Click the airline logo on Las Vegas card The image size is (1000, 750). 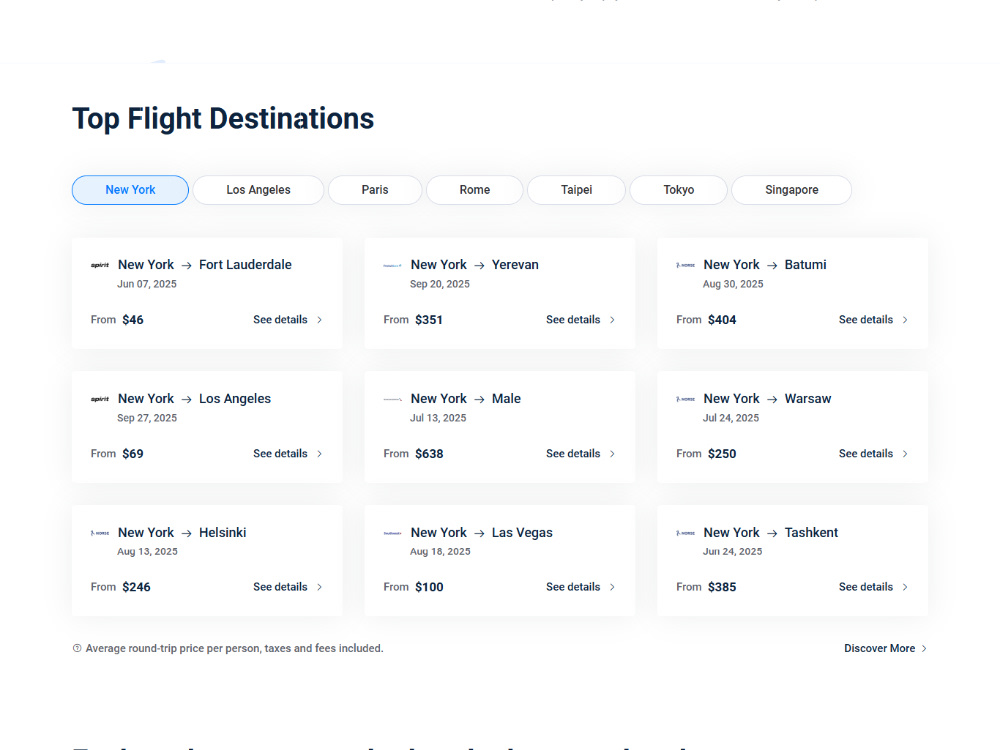coord(393,533)
